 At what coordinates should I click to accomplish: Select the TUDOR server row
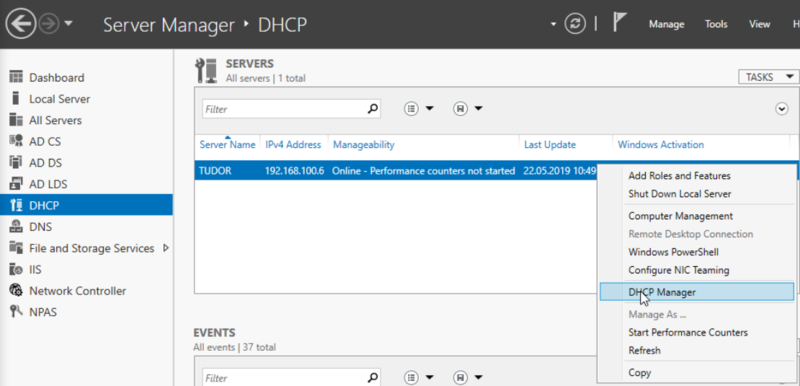pyautogui.click(x=395, y=171)
